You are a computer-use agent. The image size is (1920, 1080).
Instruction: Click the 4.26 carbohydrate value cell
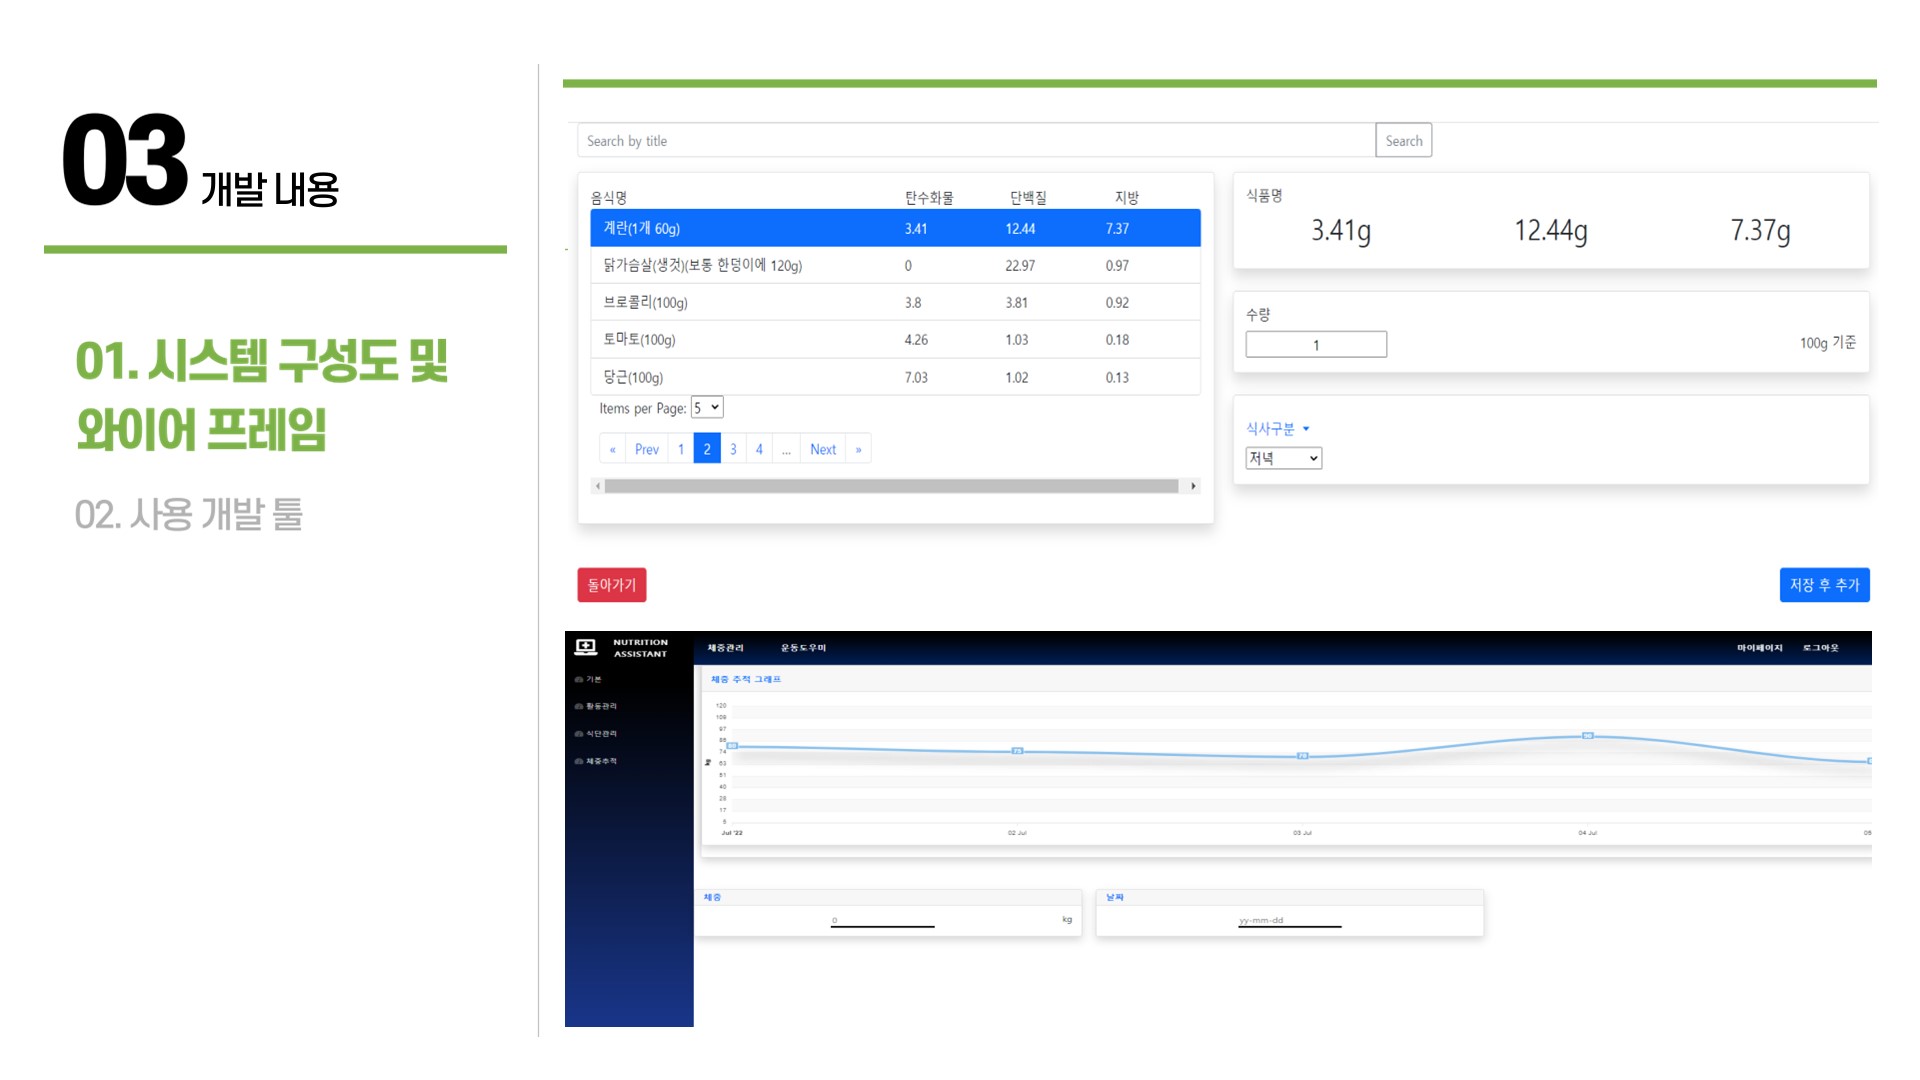[x=916, y=340]
